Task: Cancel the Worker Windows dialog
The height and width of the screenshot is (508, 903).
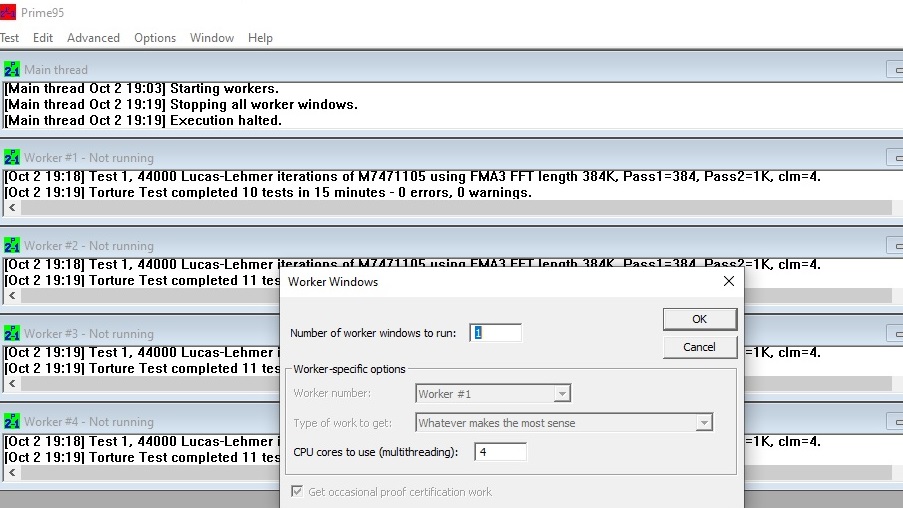Action: 700,347
